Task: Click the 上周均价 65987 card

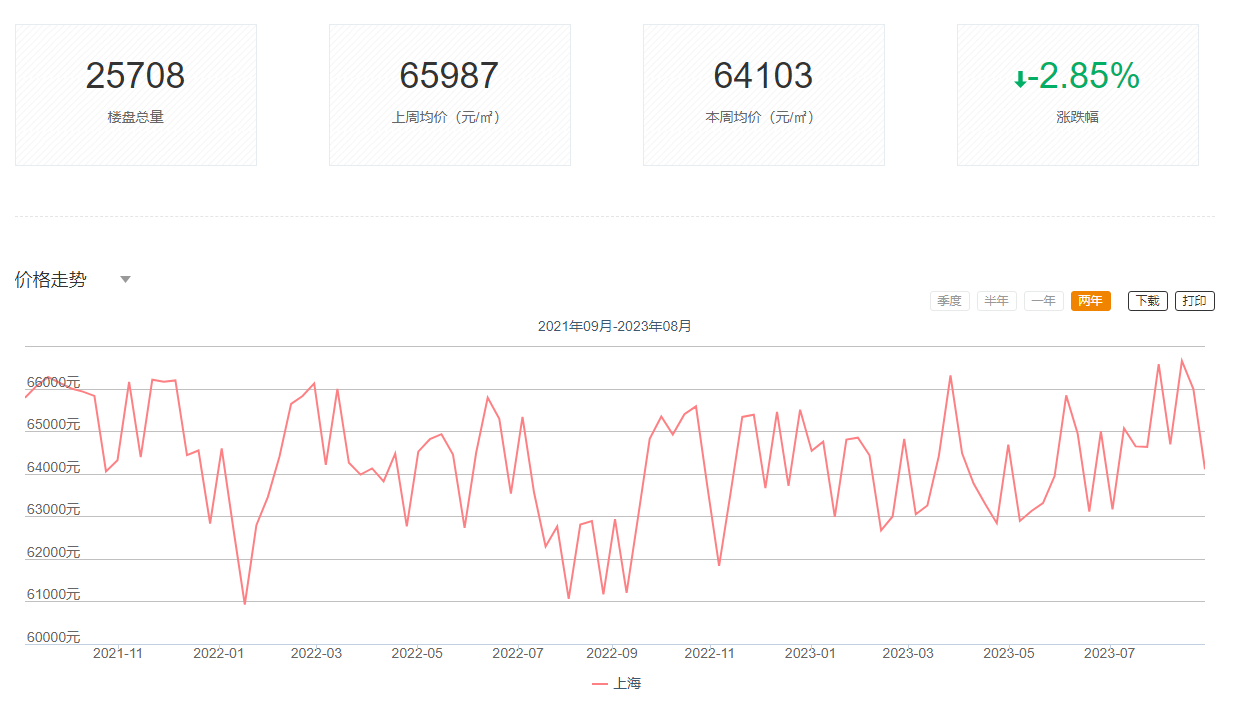Action: point(449,95)
